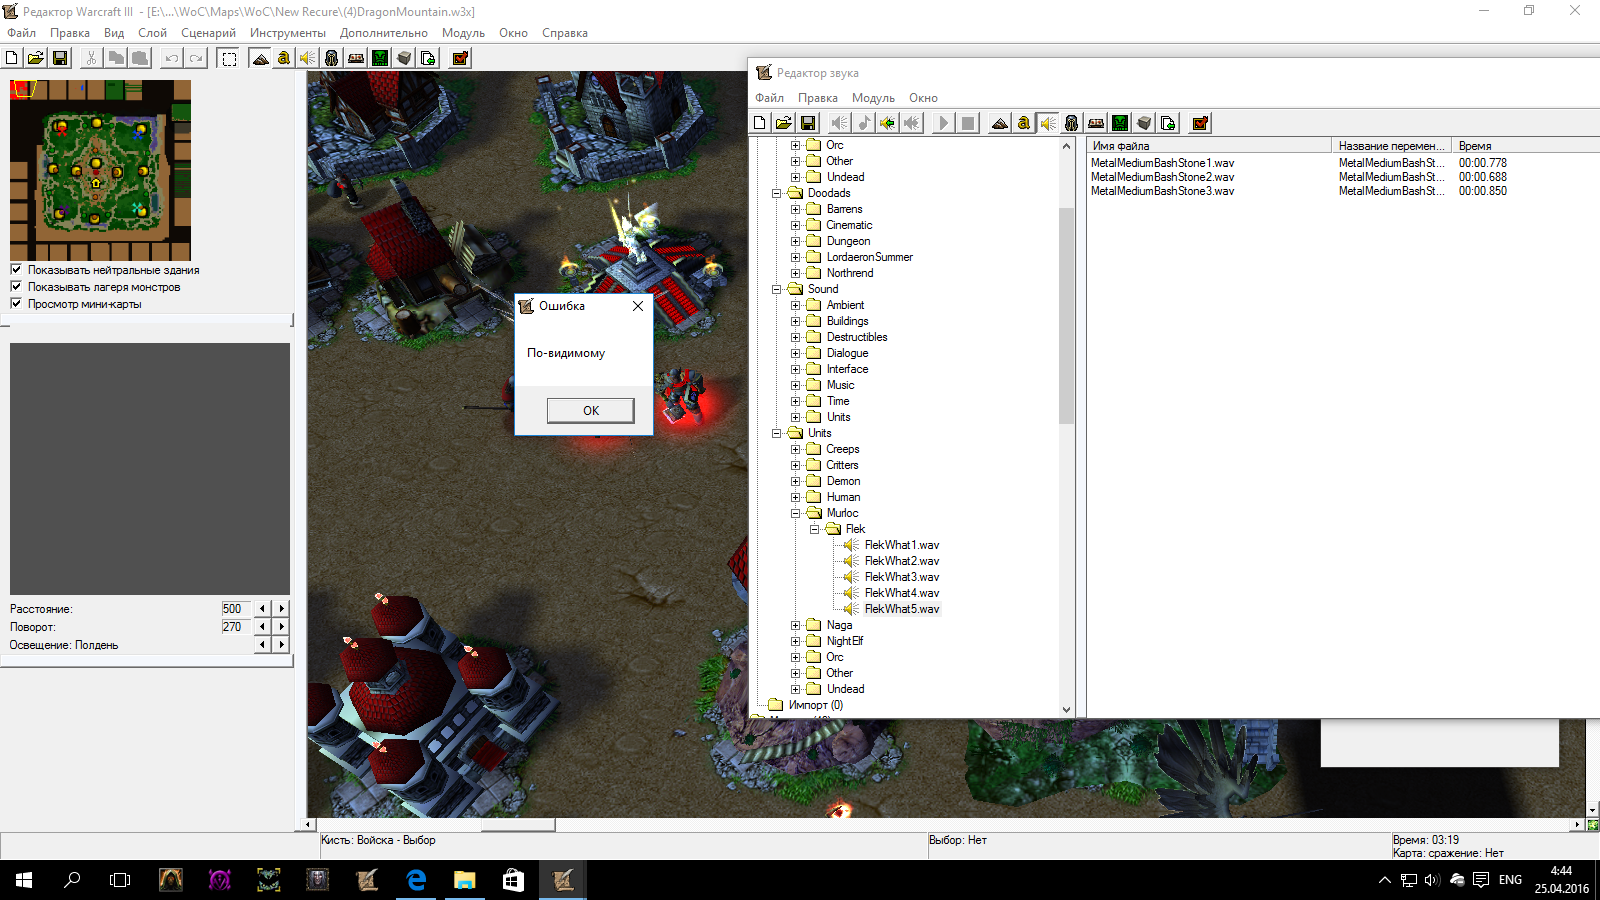The width and height of the screenshot is (1600, 900).
Task: Open the 'Правка' menu in Sound Editor
Action: pos(818,98)
